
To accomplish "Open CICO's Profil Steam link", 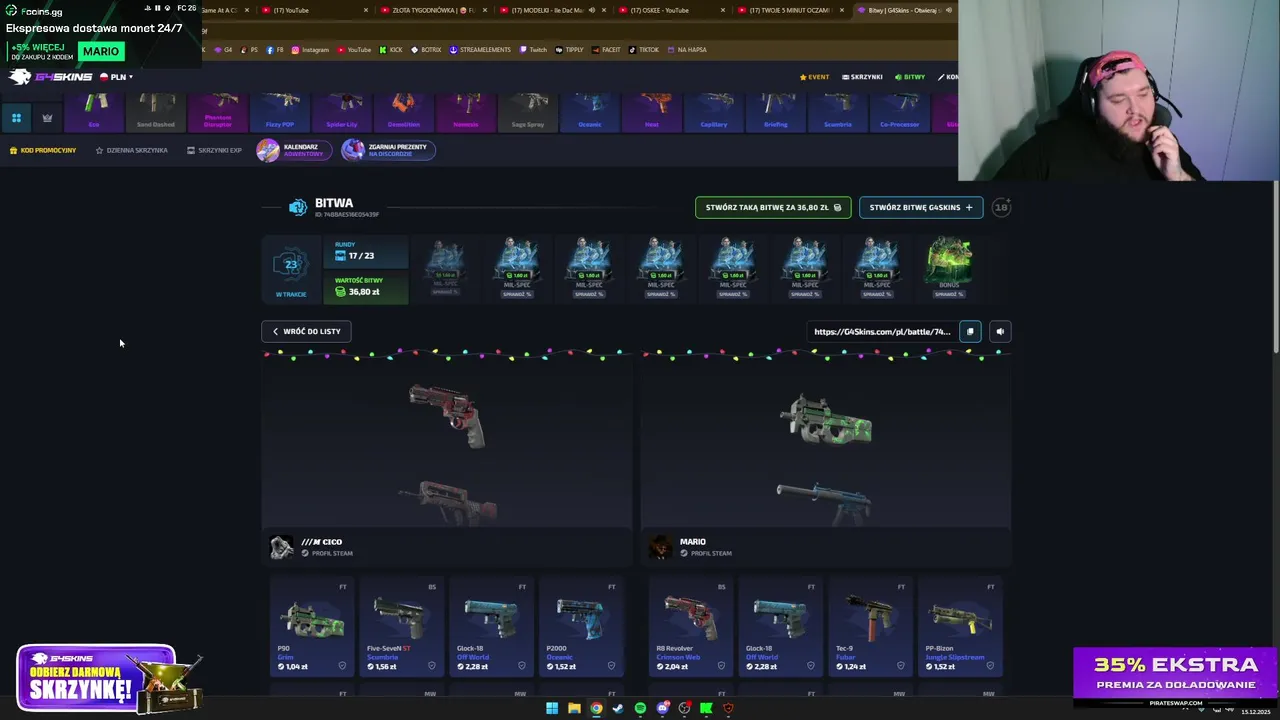I will pos(327,553).
